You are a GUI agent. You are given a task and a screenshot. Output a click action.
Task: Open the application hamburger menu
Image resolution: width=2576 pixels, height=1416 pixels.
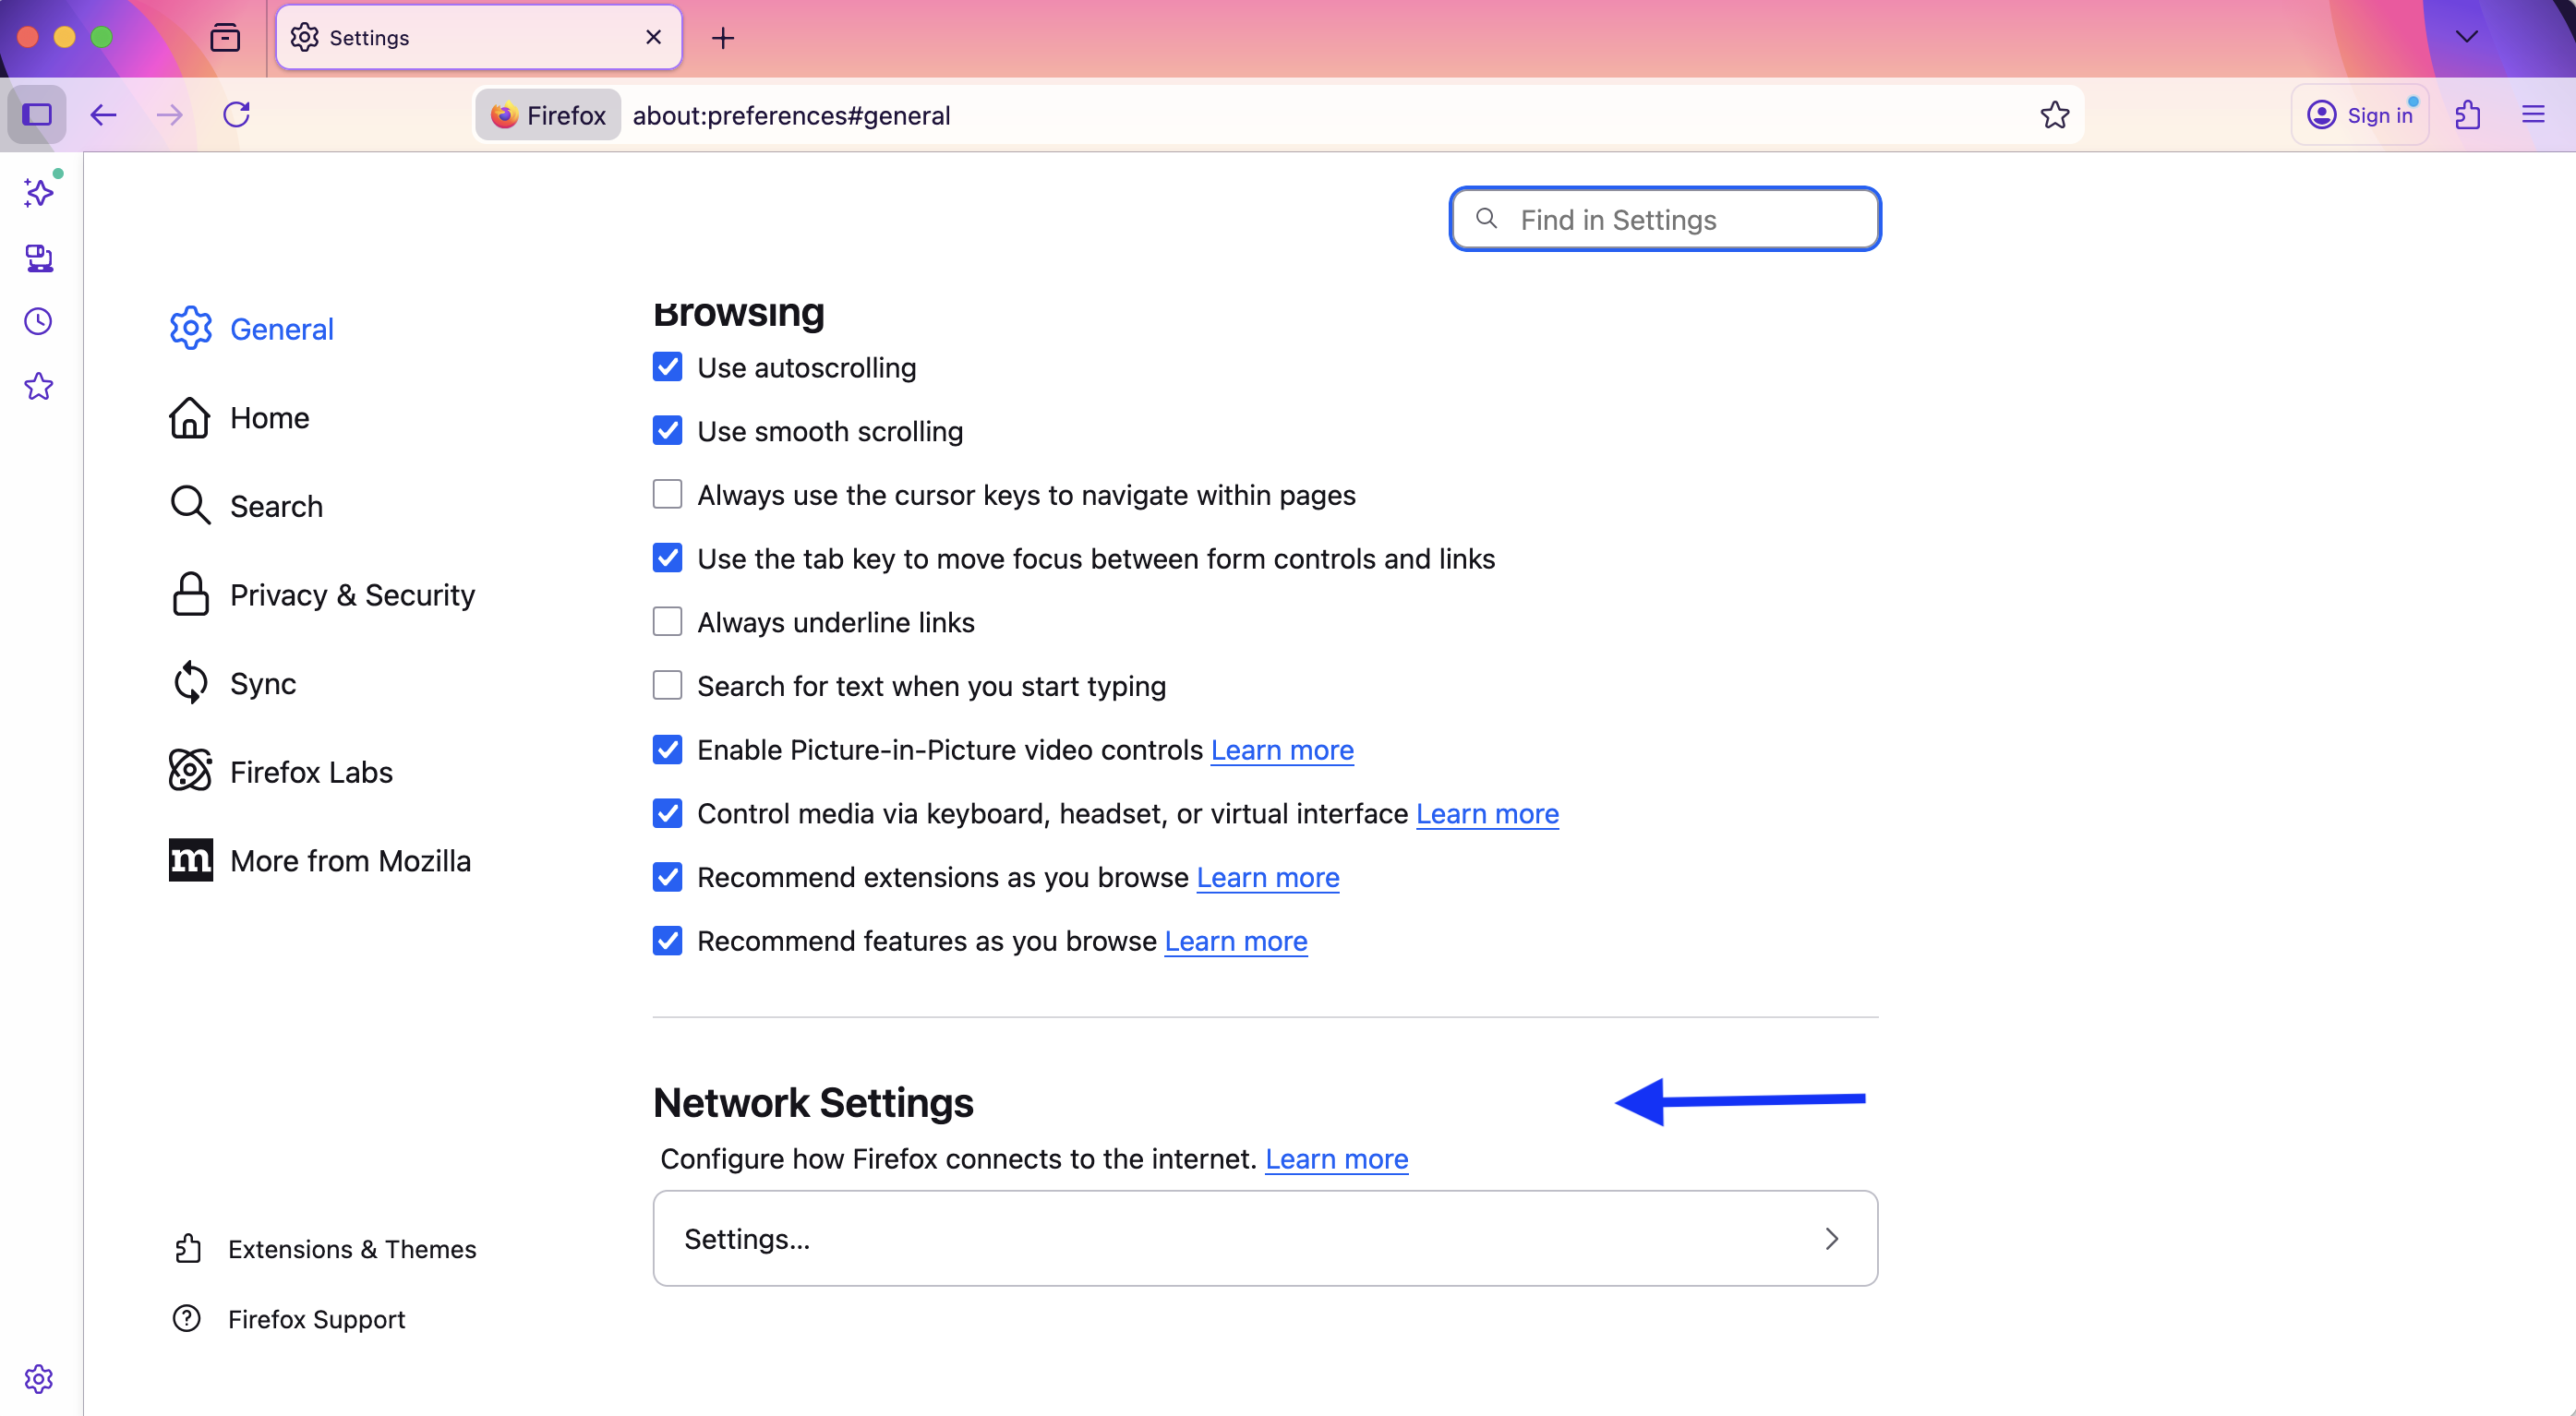pyautogui.click(x=2533, y=115)
